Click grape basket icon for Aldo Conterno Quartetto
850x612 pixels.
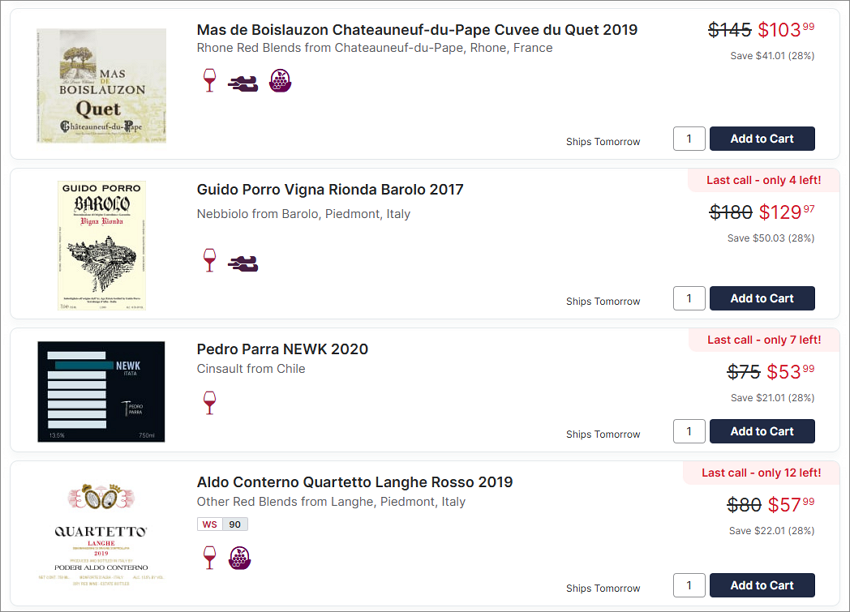(x=240, y=558)
